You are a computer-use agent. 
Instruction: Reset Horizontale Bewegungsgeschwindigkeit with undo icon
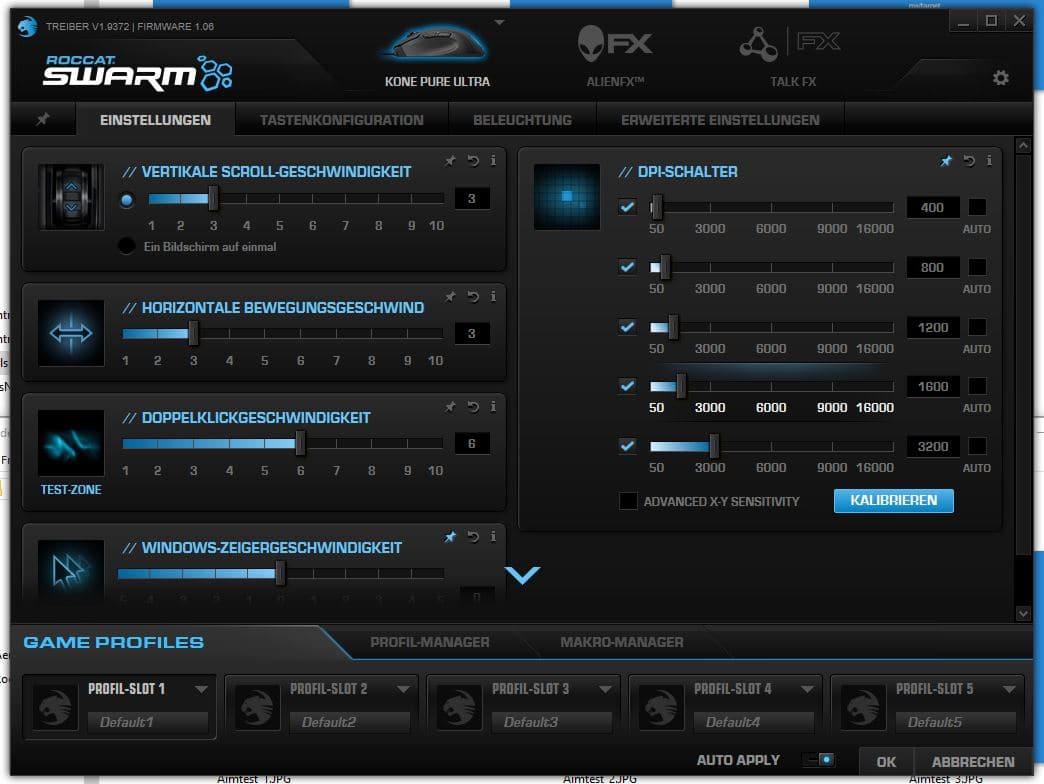point(472,297)
